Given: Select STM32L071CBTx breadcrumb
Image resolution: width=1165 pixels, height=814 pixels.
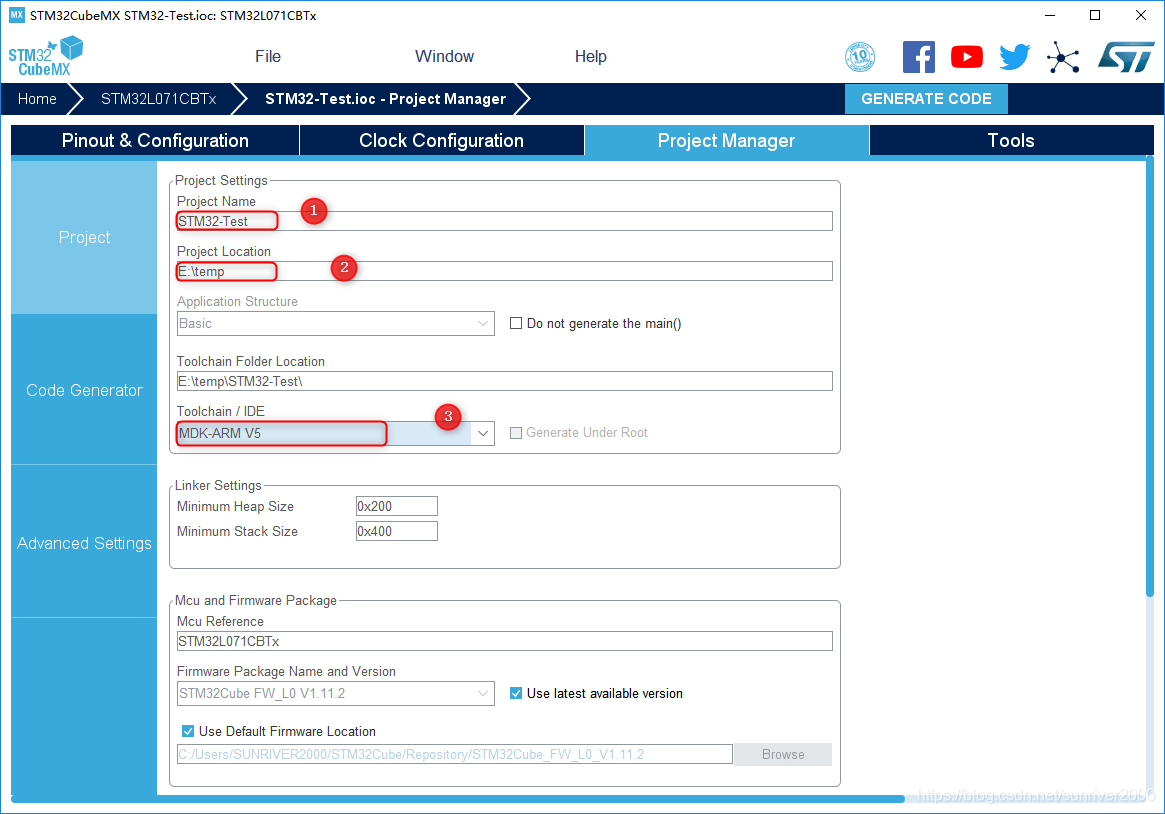Looking at the screenshot, I should pos(158,99).
